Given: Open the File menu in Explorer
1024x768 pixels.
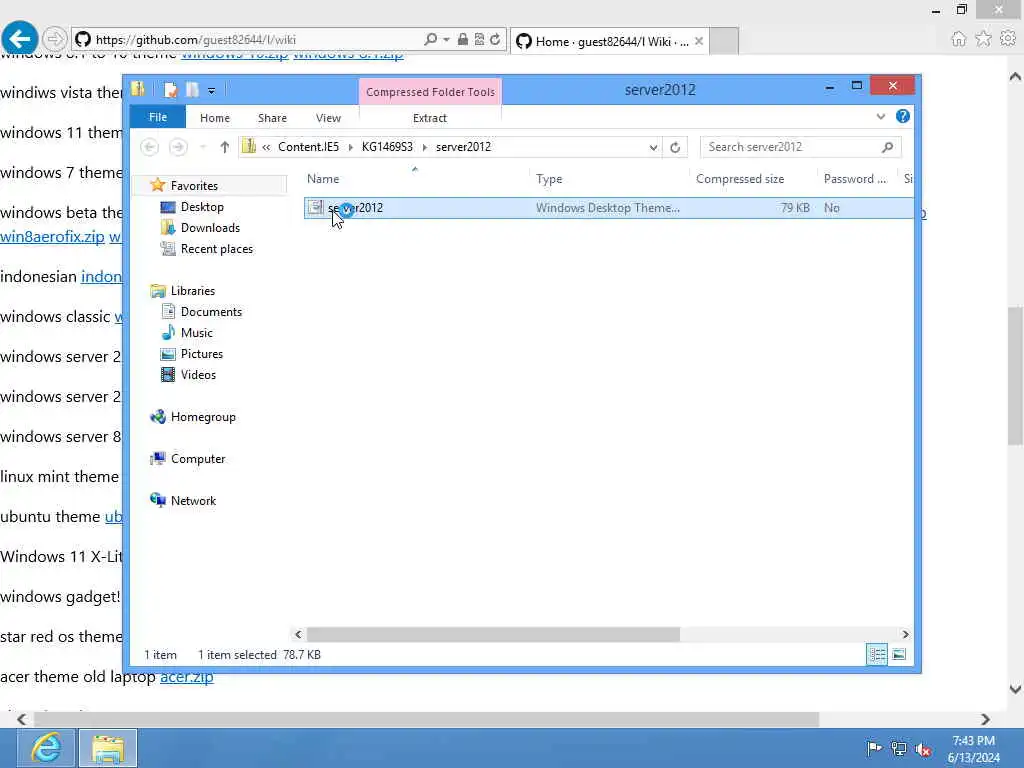Looking at the screenshot, I should (158, 117).
